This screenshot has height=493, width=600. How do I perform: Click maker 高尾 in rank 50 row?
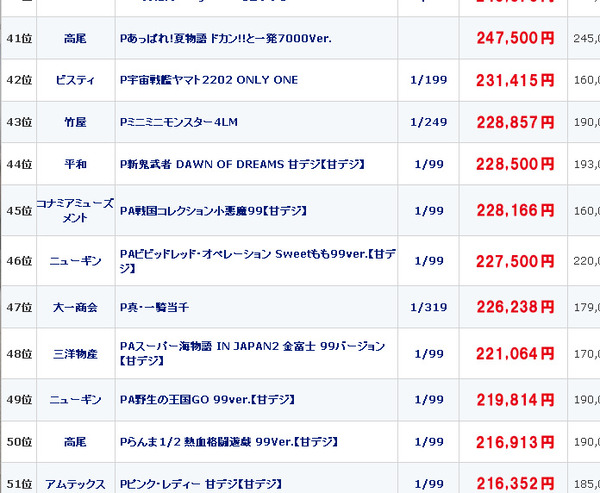pos(75,442)
